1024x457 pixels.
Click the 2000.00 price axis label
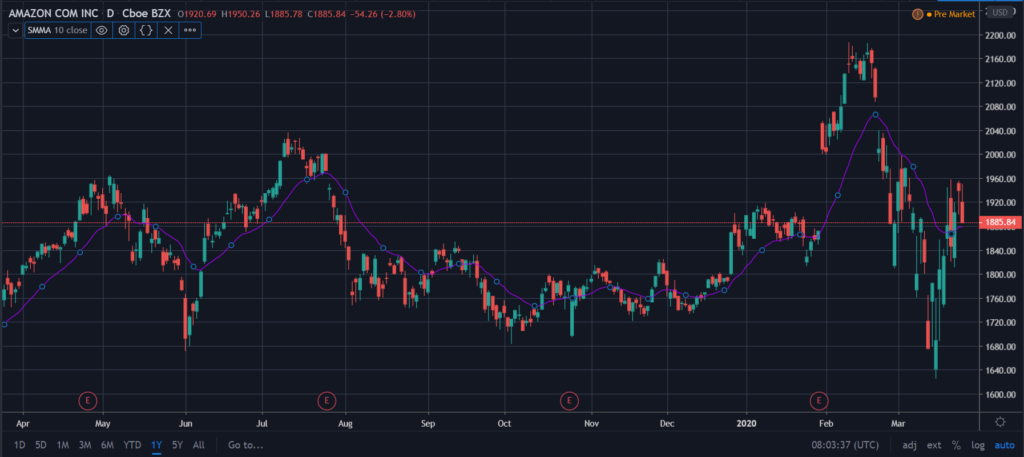[1000, 155]
